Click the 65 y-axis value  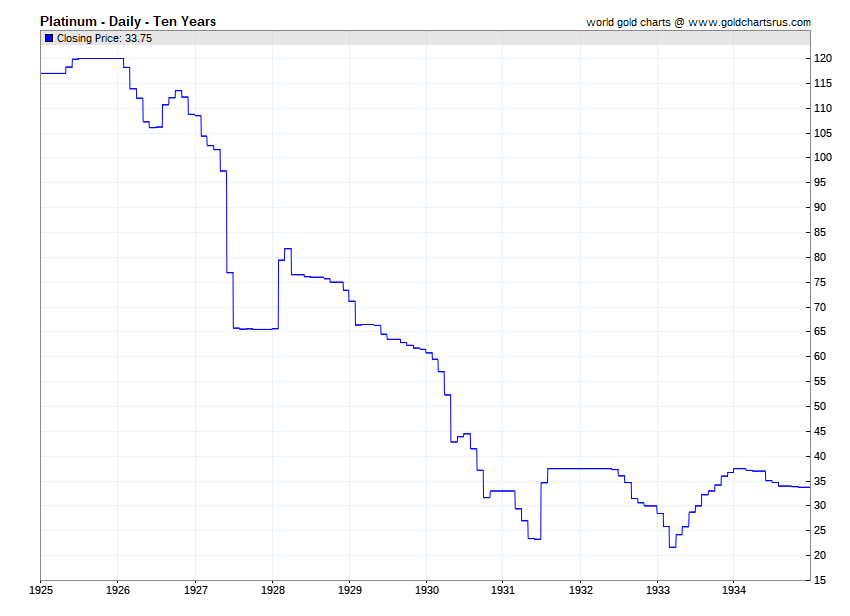click(x=820, y=331)
